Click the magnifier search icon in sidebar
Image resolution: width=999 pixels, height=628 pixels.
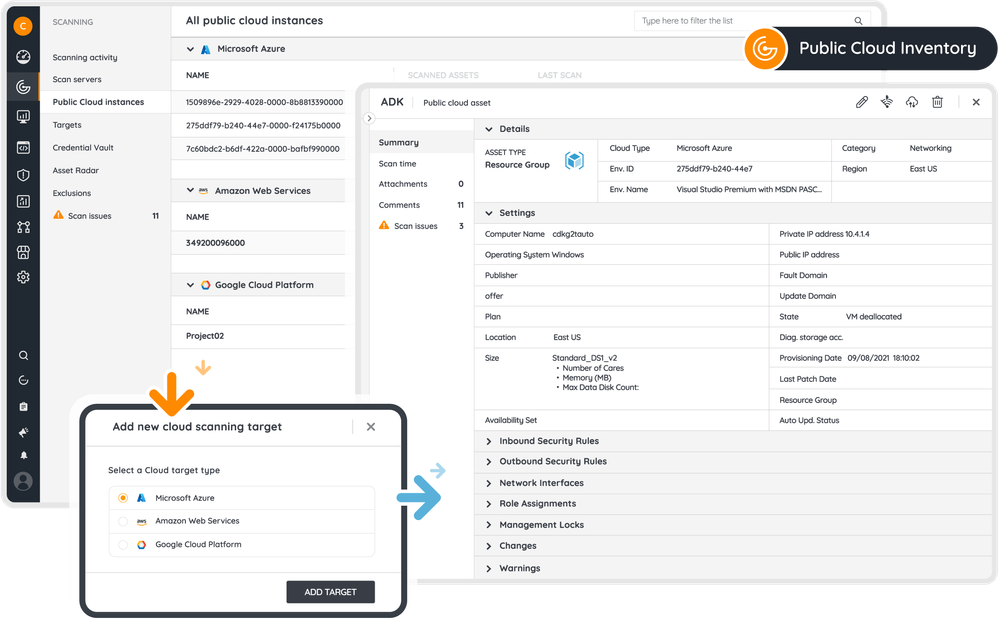coord(23,355)
